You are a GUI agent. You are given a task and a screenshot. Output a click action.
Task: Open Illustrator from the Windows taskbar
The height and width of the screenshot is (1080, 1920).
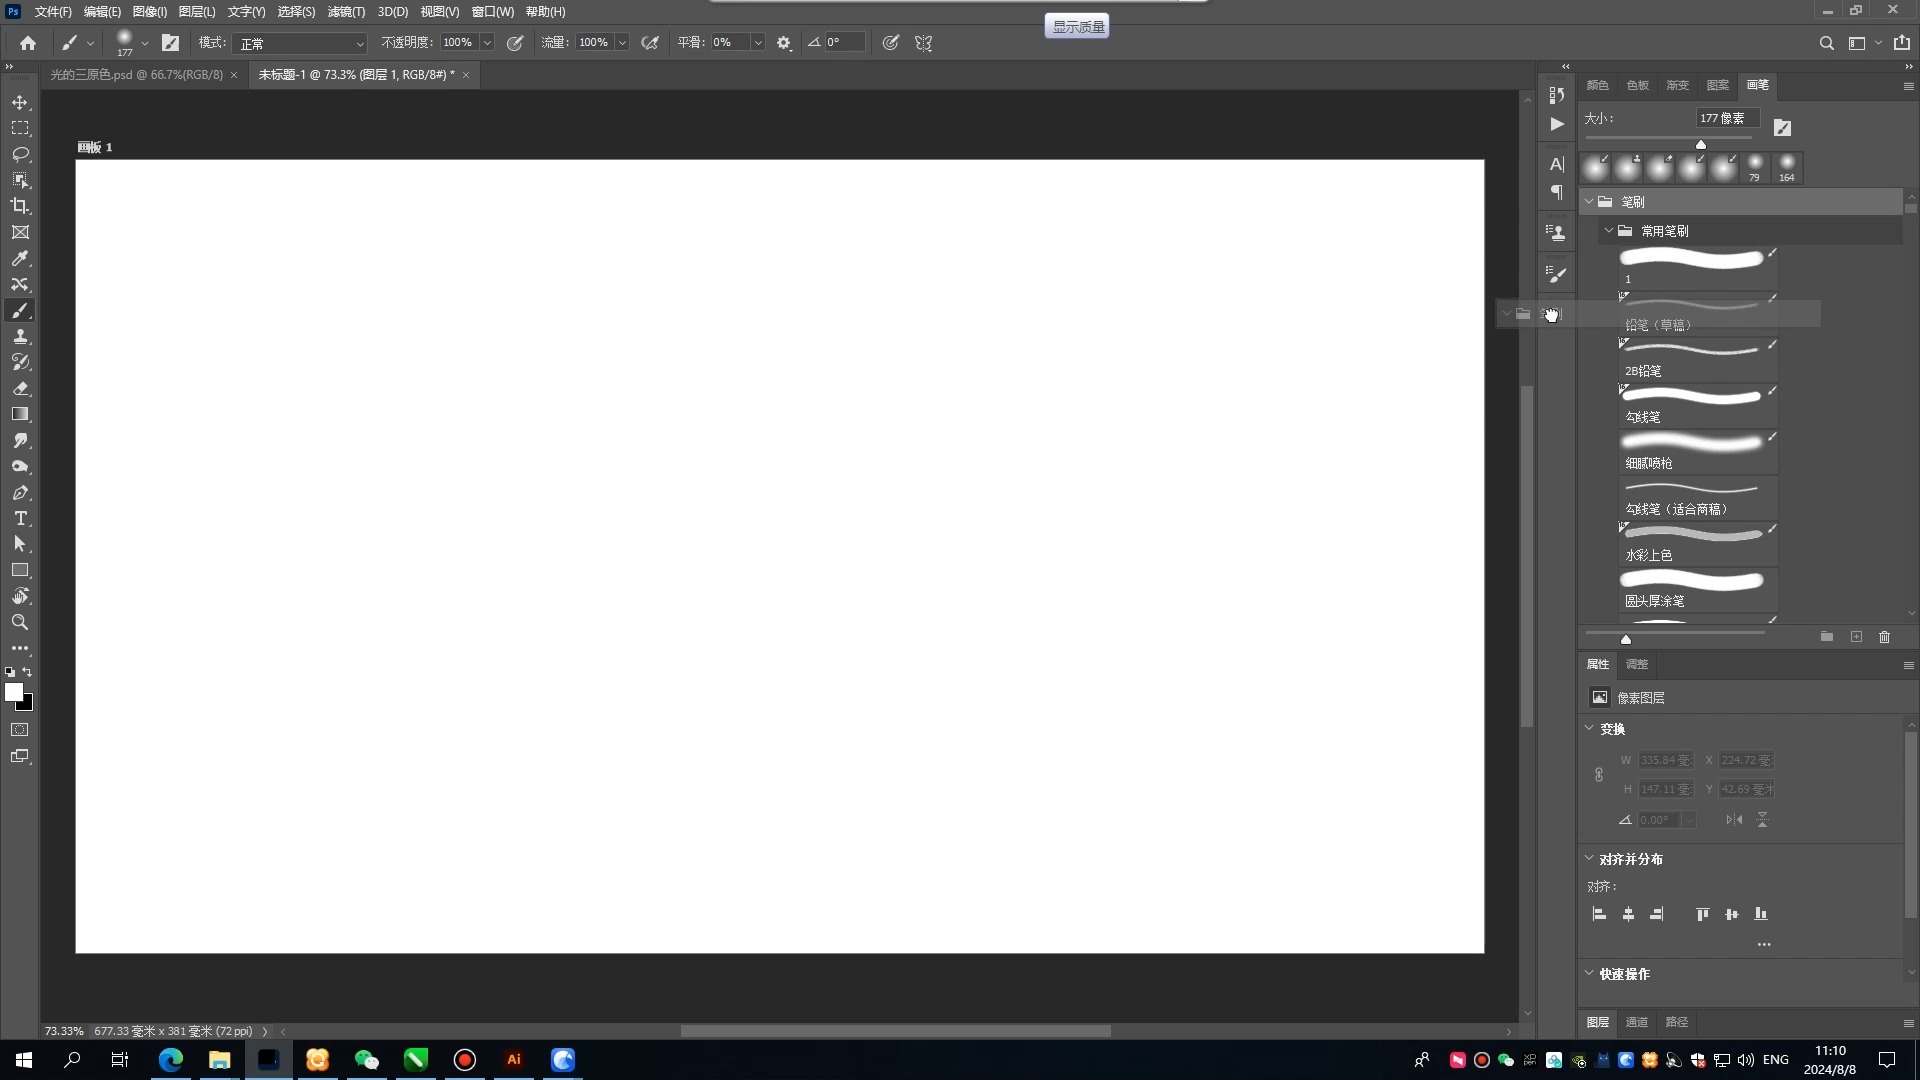(x=514, y=1060)
